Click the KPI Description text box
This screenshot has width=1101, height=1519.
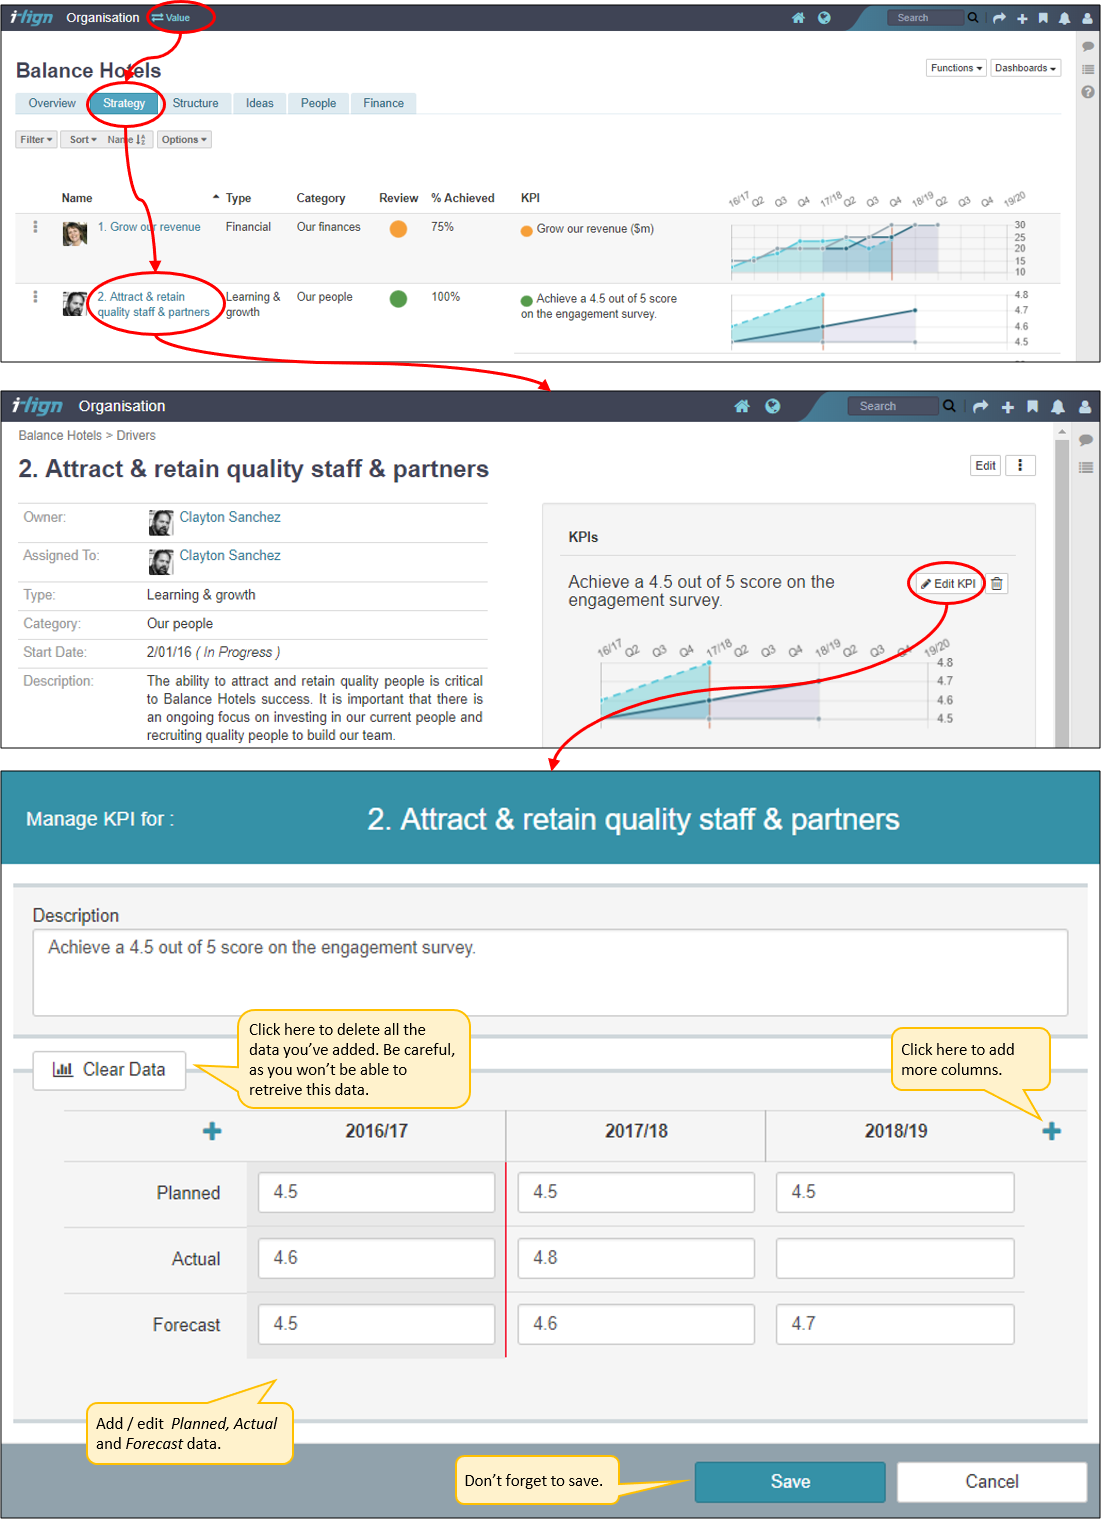550,973
